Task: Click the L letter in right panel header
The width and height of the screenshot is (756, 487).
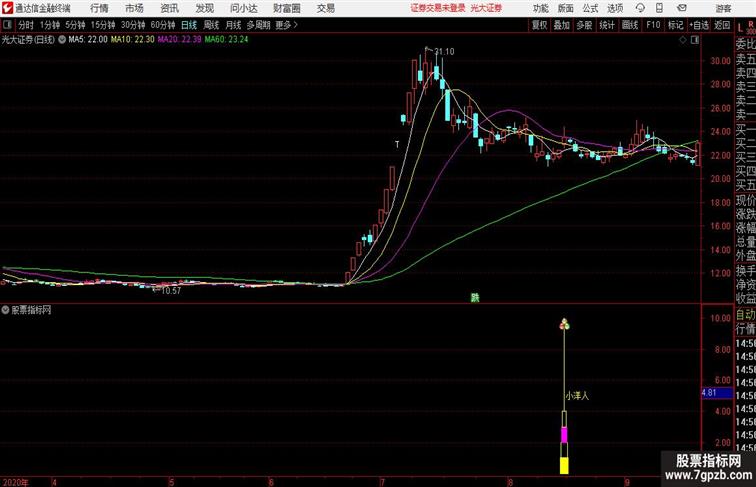Action: (x=741, y=28)
